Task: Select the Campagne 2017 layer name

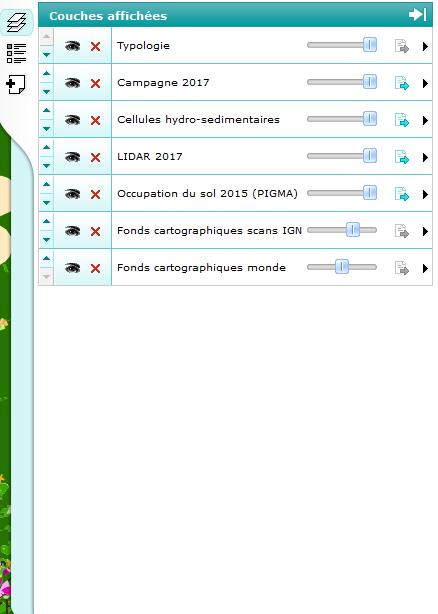Action: point(163,83)
